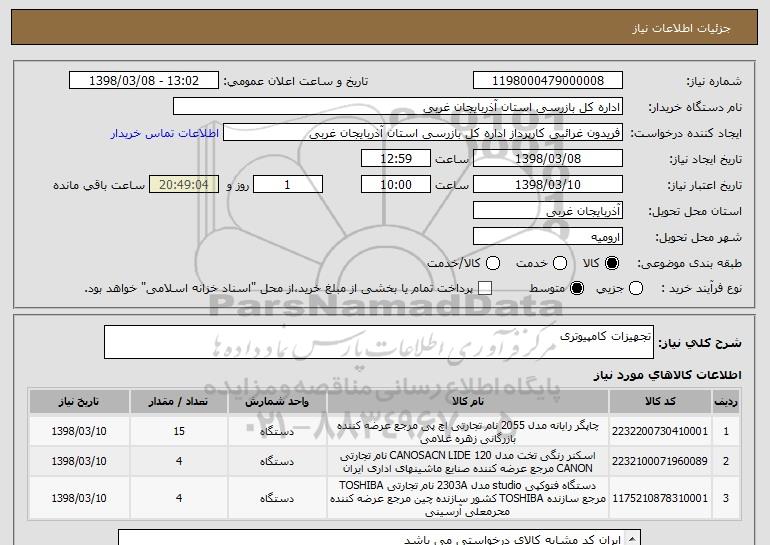Click product code 1175210878310001
The width and height of the screenshot is (770, 545).
[x=660, y=498]
